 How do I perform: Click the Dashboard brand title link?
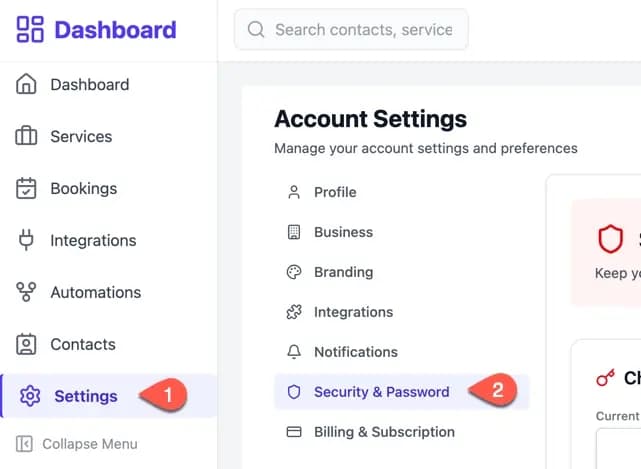point(115,30)
